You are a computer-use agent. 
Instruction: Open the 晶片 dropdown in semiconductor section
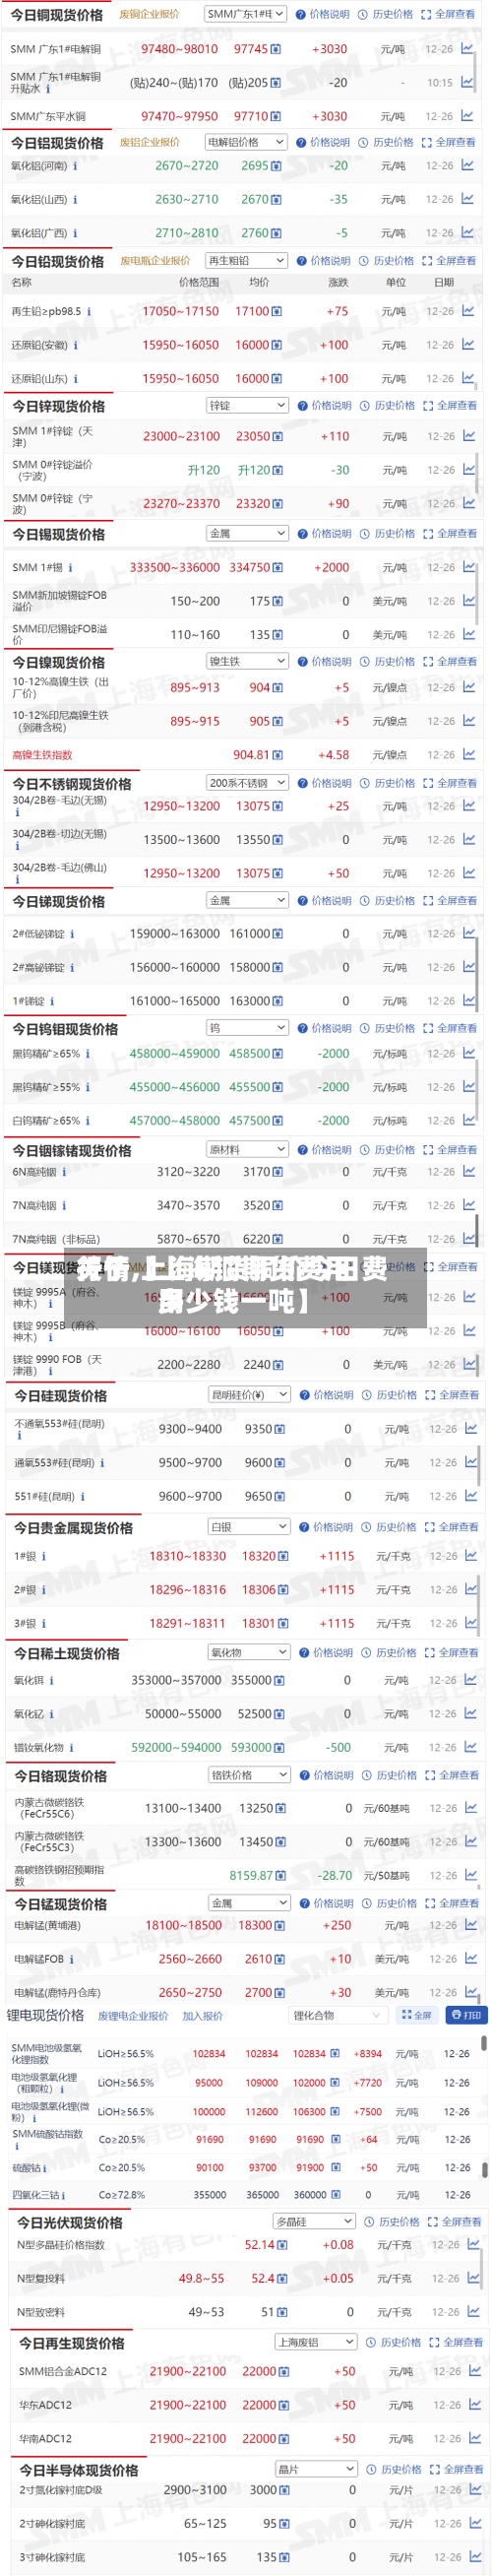[315, 2469]
